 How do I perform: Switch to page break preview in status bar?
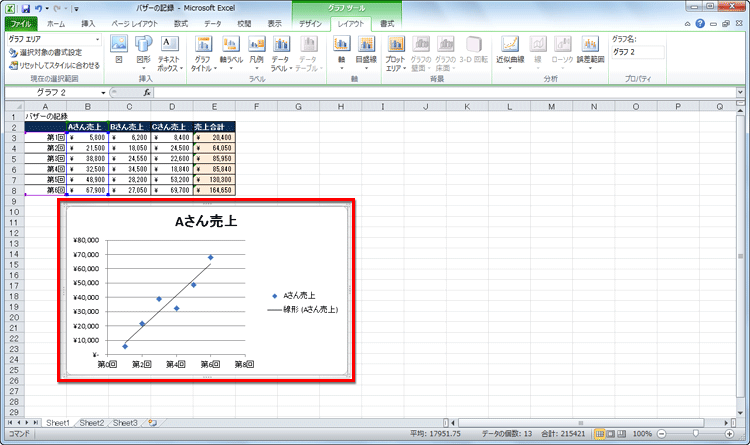tap(622, 434)
